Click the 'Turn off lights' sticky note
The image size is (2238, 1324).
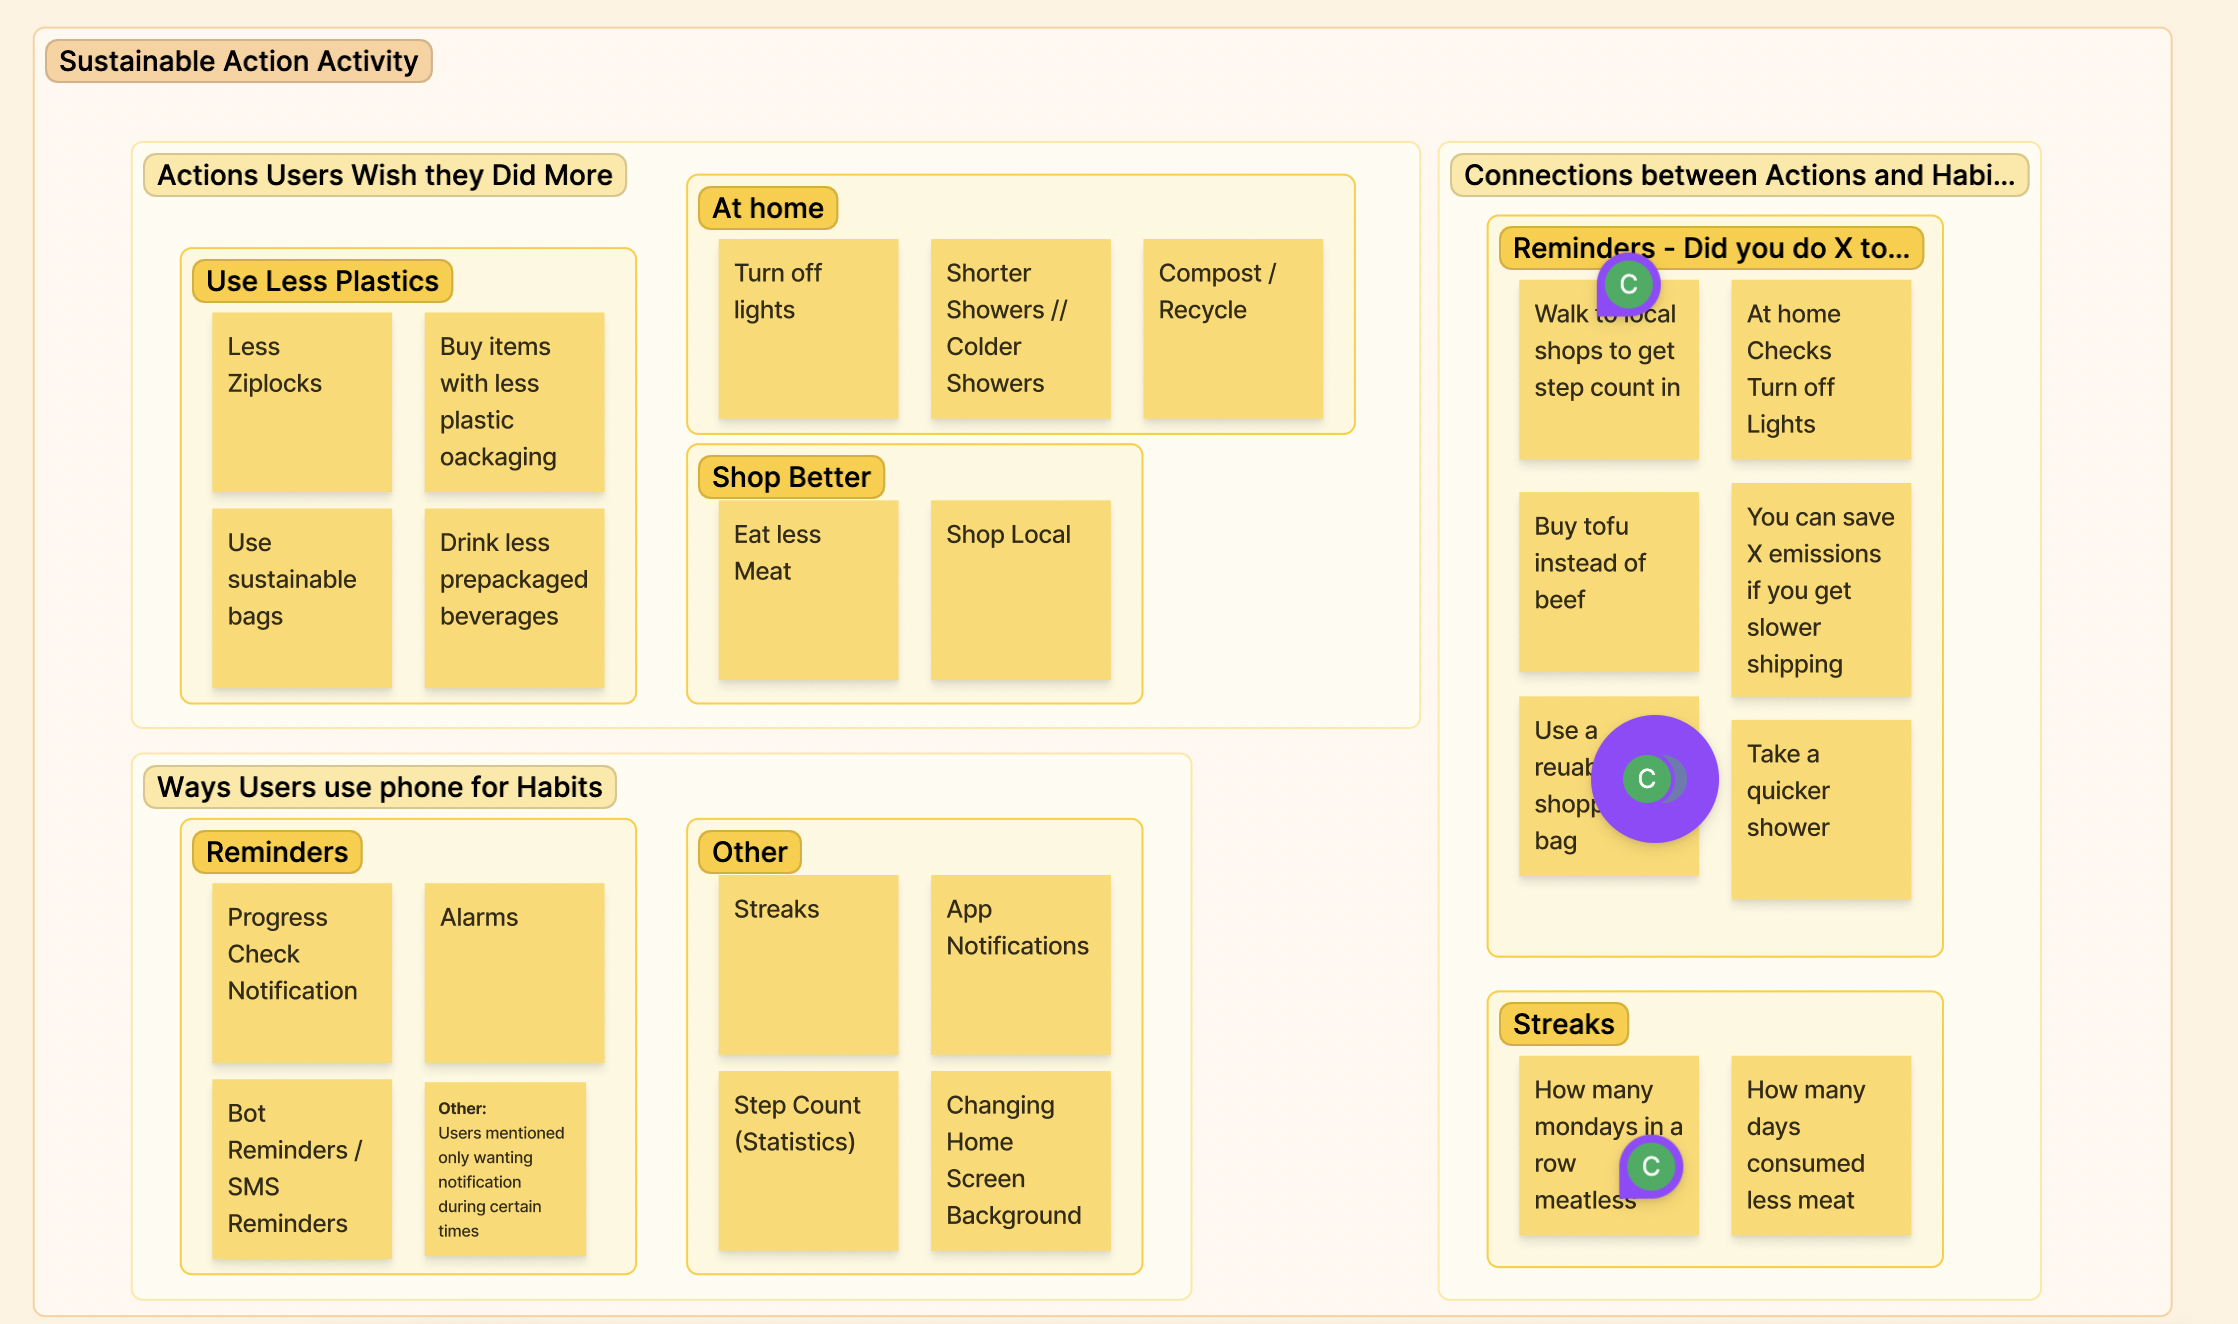point(807,328)
